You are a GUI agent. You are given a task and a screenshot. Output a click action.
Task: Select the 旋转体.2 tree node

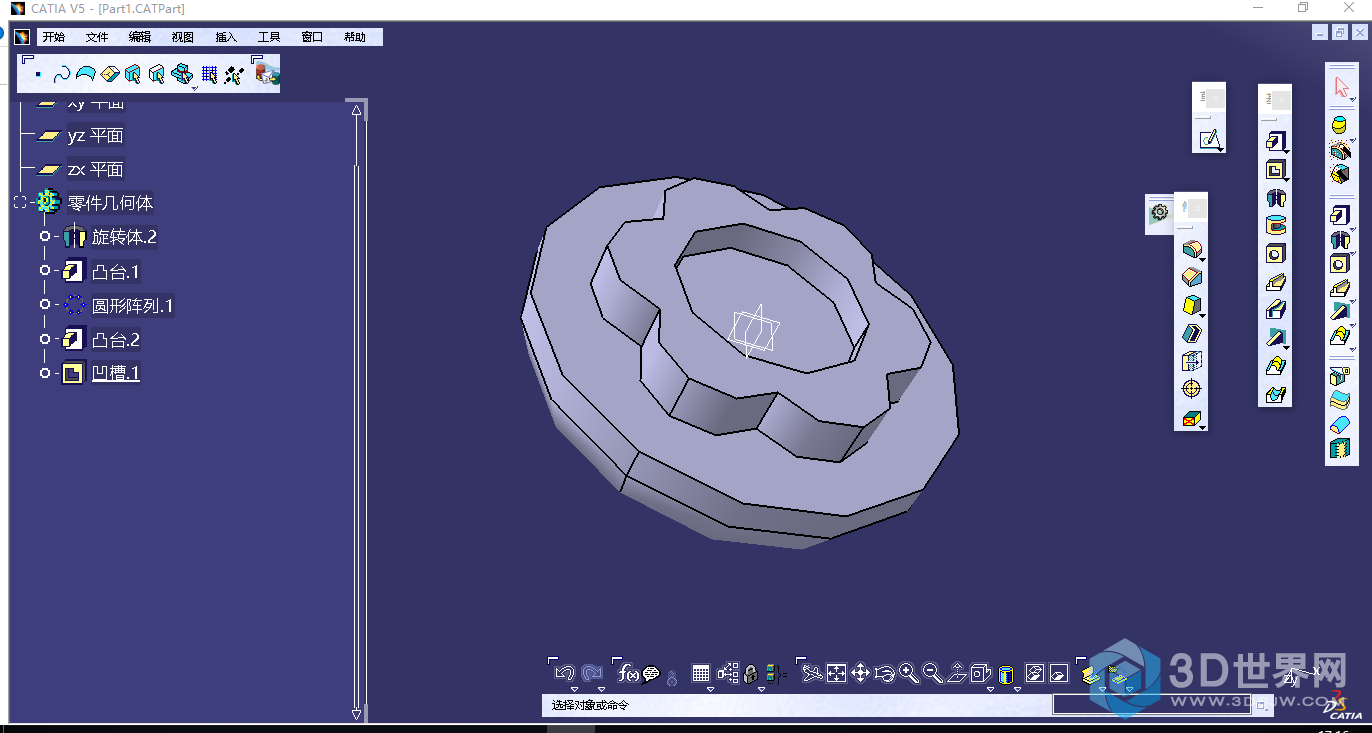click(x=124, y=237)
